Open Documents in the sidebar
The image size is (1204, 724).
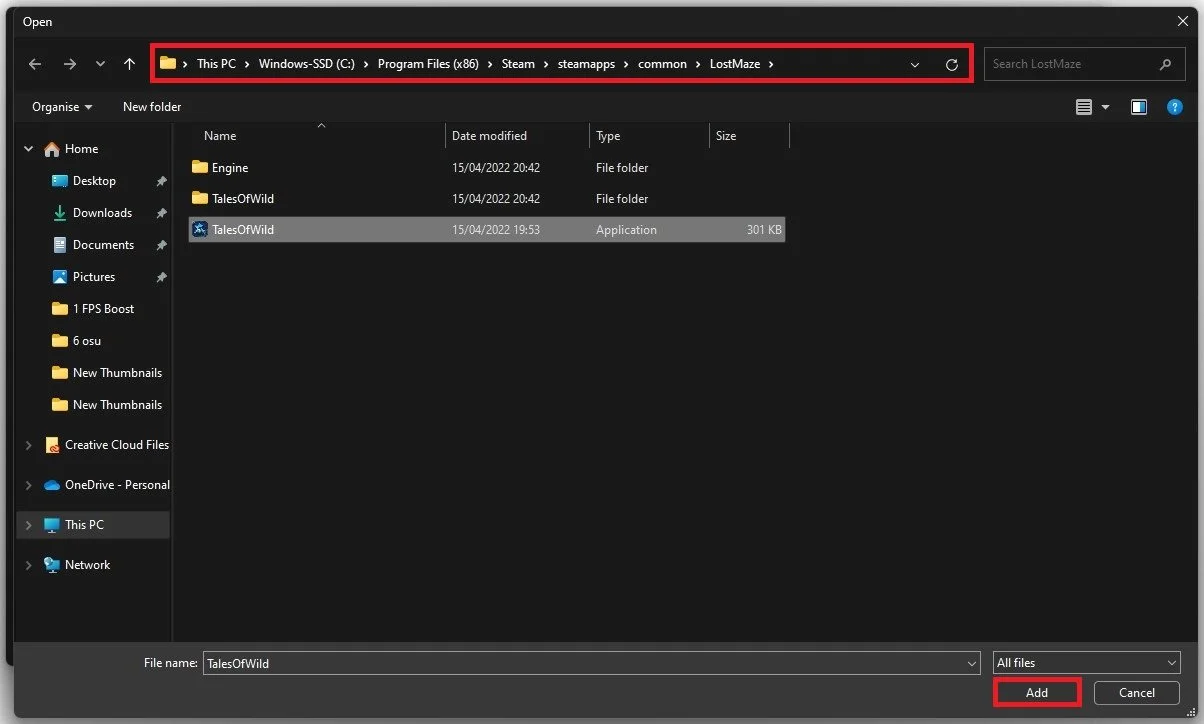pyautogui.click(x=103, y=245)
